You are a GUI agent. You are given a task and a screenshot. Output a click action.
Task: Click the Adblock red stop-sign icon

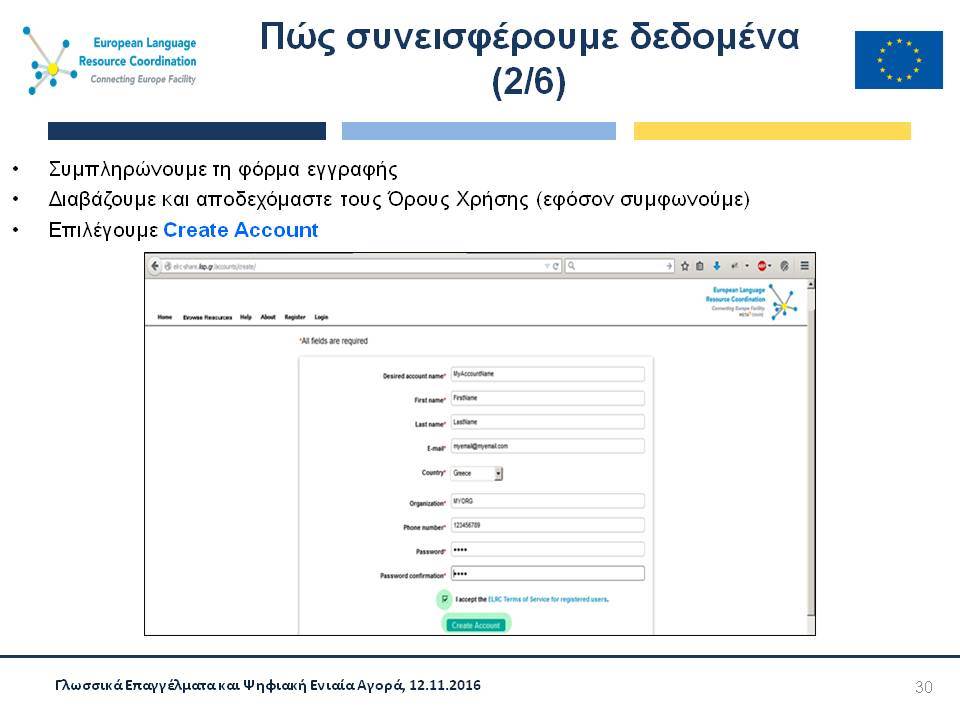point(762,266)
